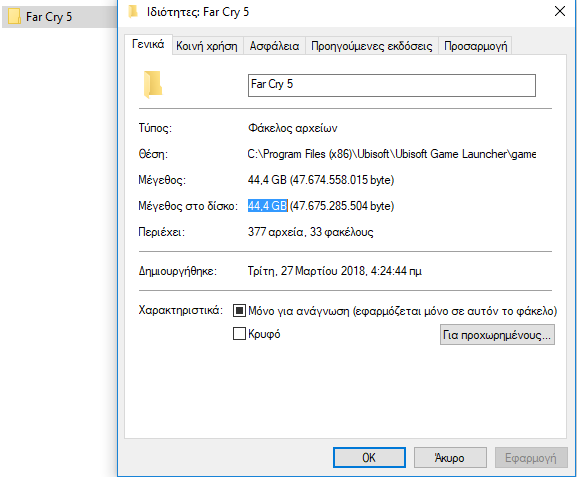
Task: Select the Far Cry 5 folder icon in explorer
Action: pos(14,17)
